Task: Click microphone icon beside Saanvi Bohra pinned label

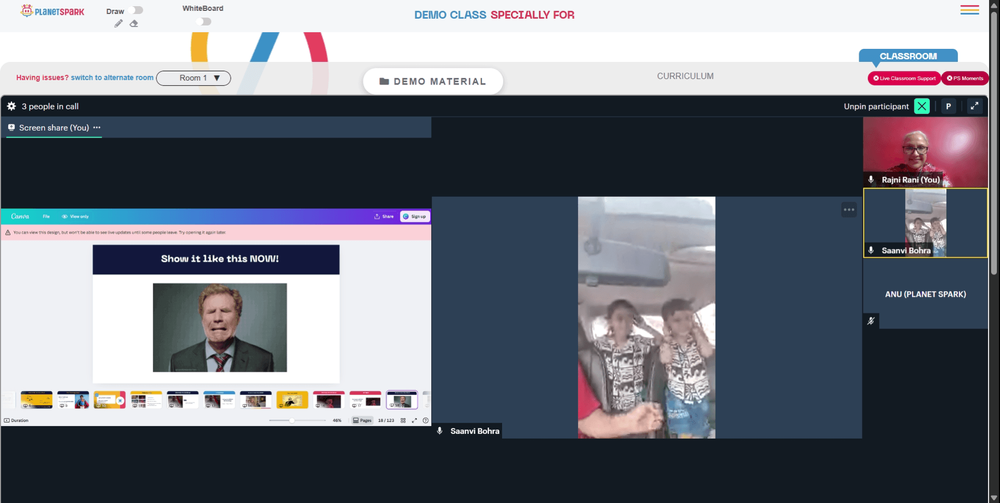Action: point(439,432)
